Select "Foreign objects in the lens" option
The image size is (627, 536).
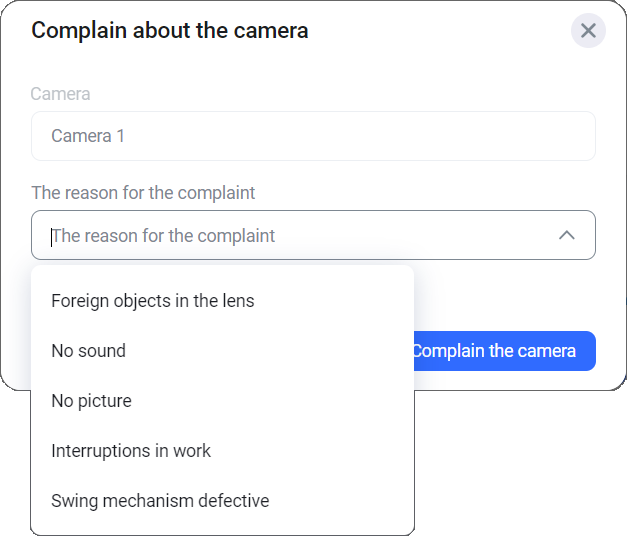pyautogui.click(x=153, y=301)
